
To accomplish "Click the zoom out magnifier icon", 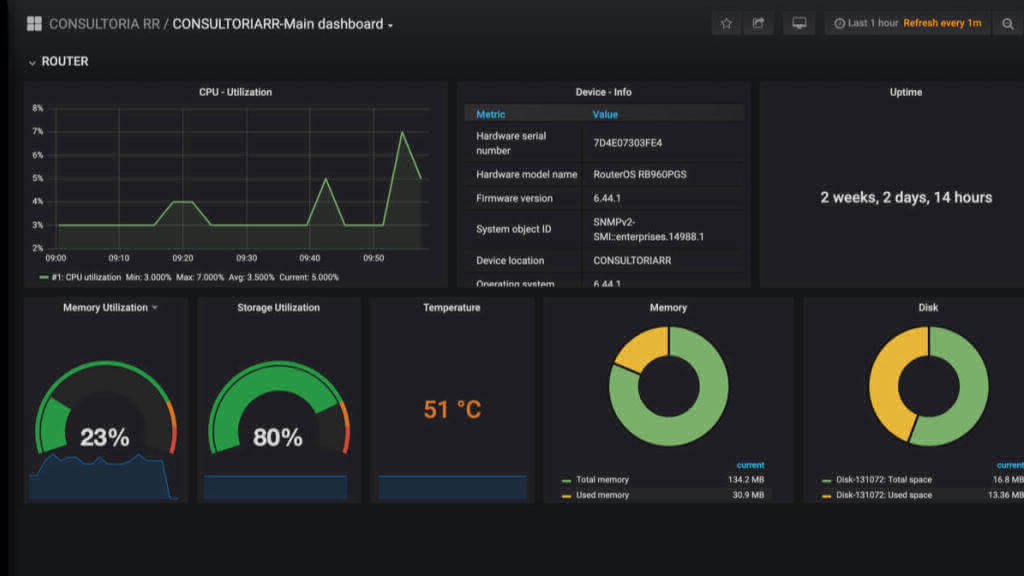I will coord(1008,24).
